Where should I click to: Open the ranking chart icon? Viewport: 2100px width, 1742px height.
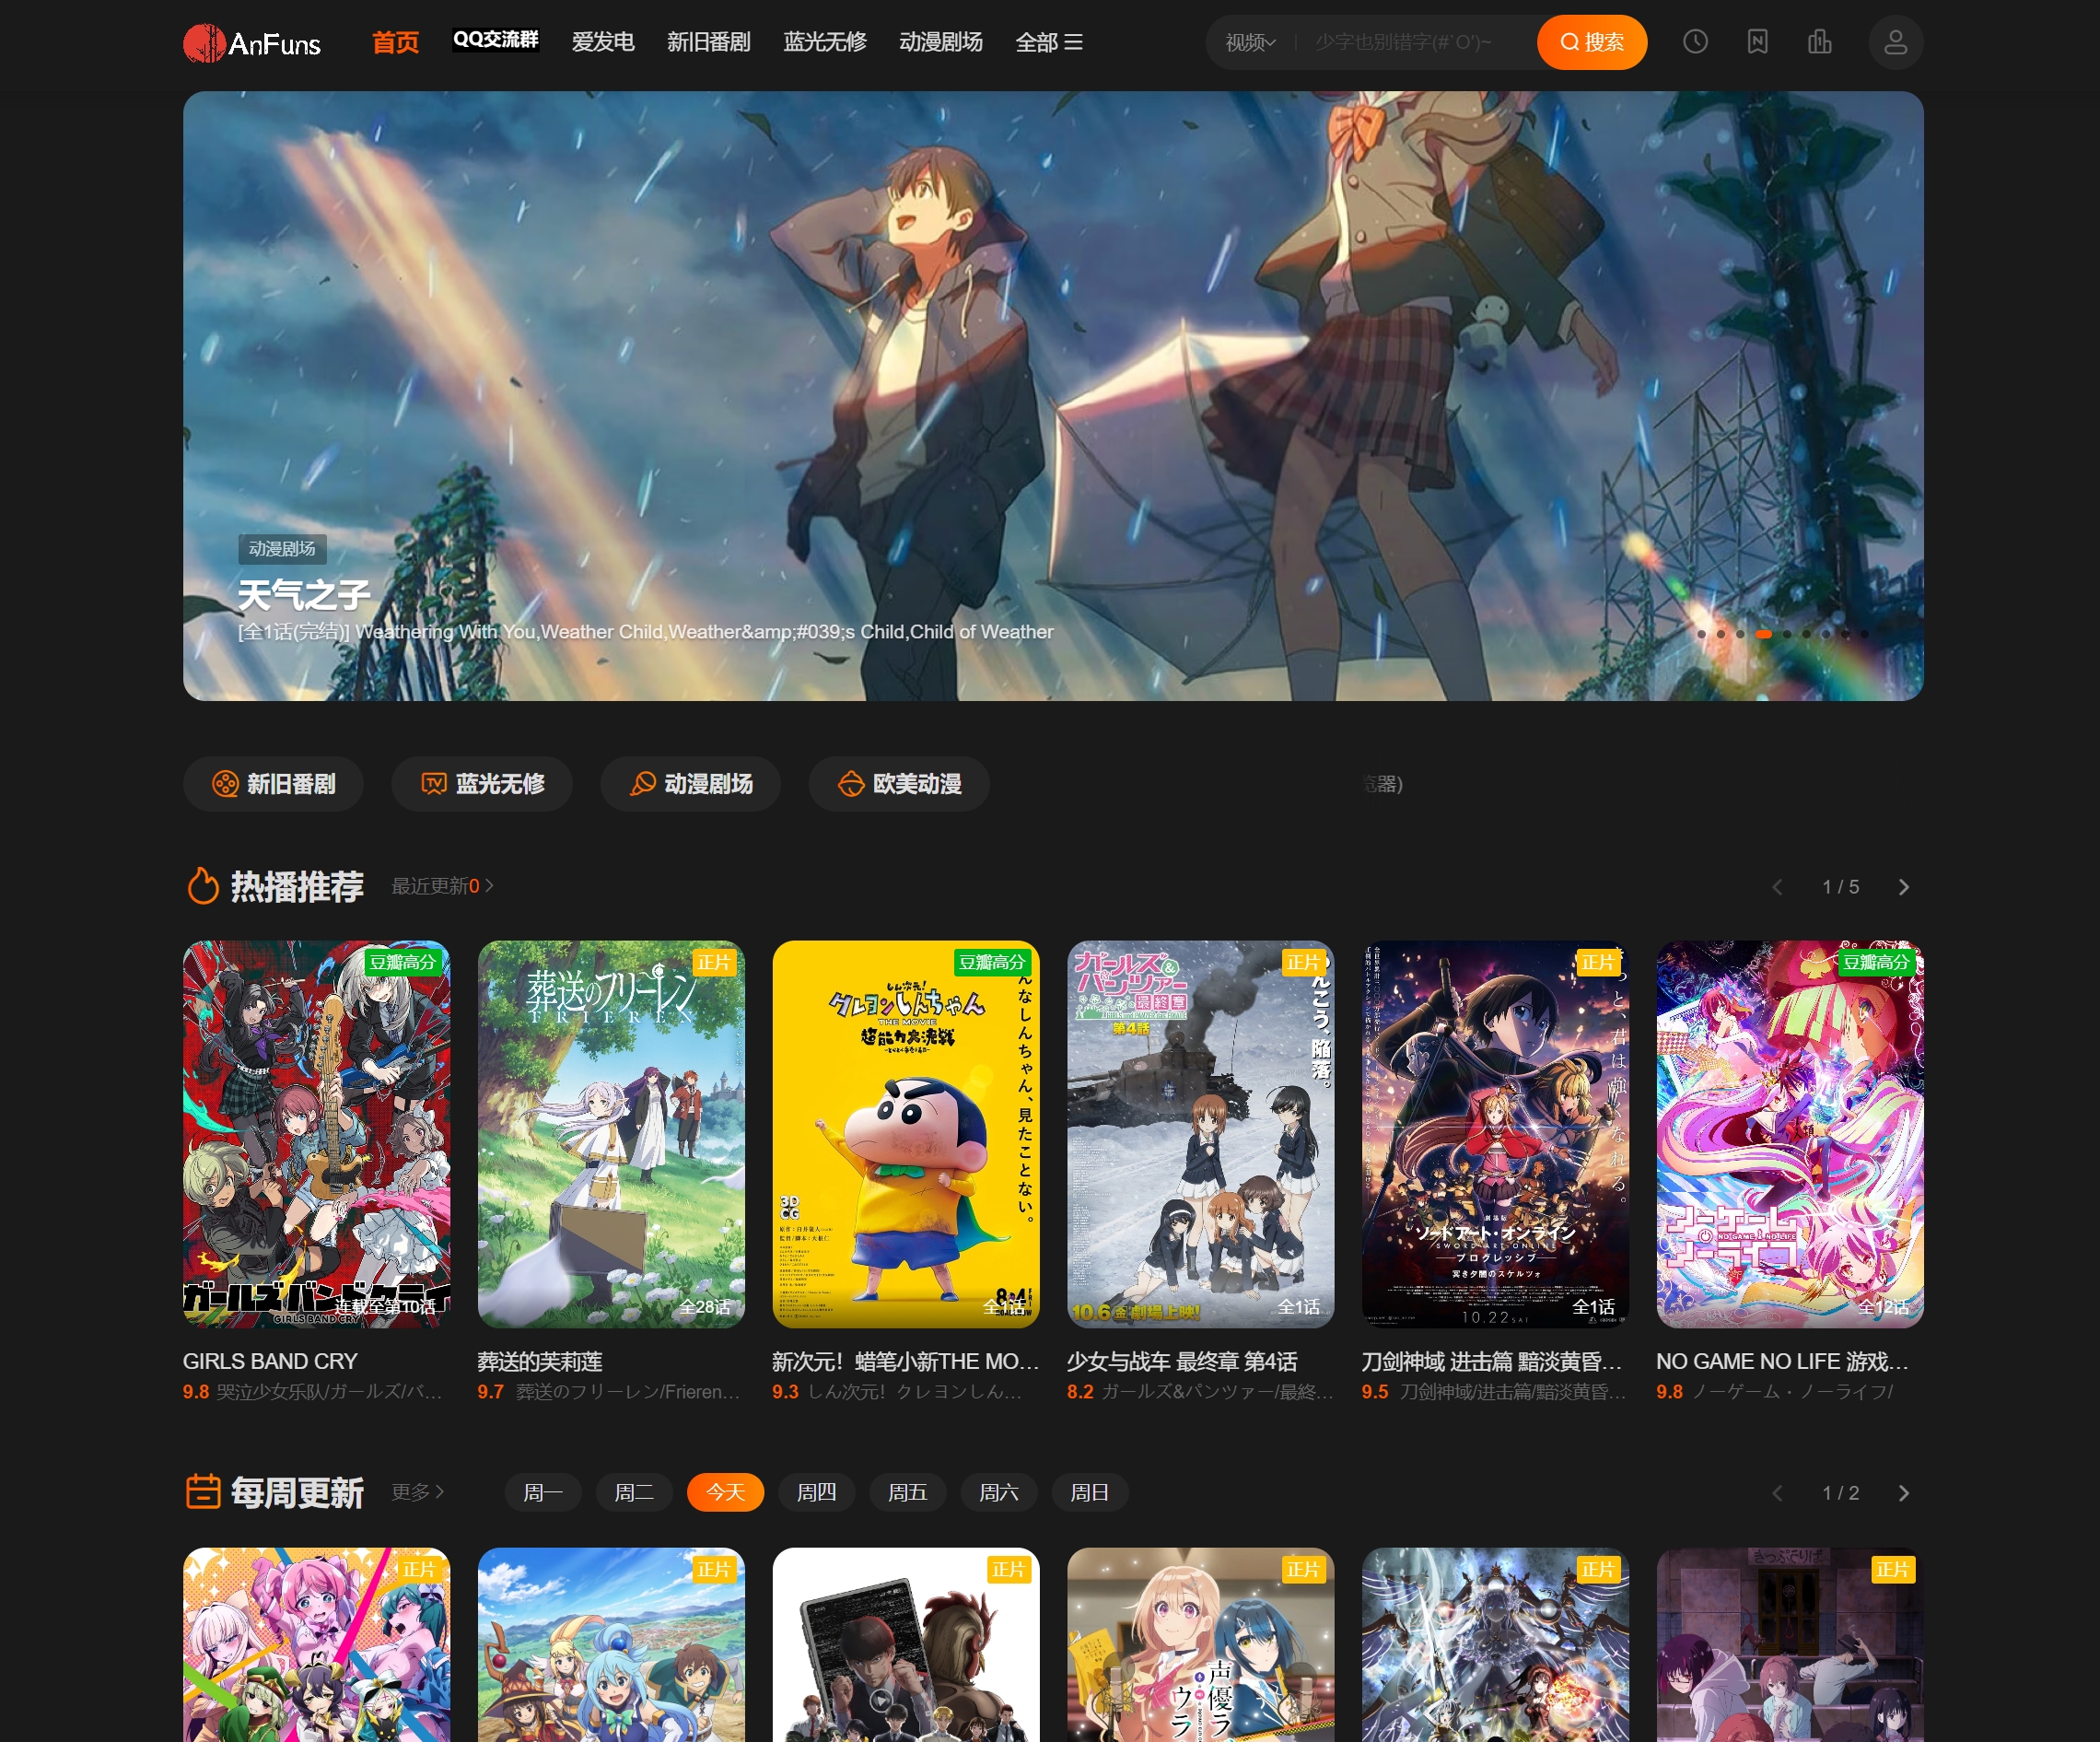tap(1819, 42)
